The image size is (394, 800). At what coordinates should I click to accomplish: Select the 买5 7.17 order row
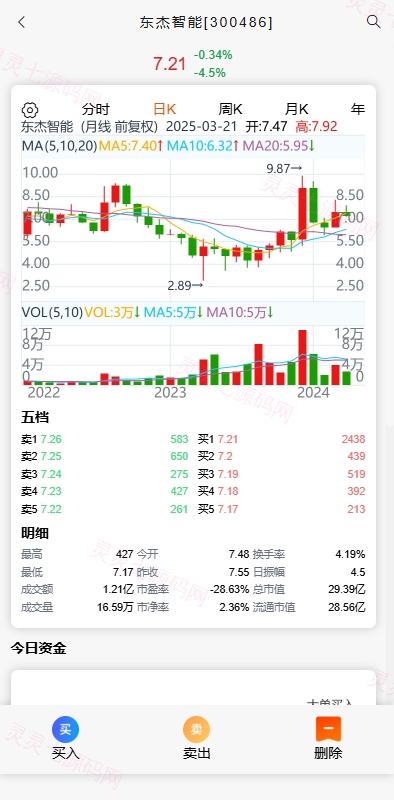[282, 509]
